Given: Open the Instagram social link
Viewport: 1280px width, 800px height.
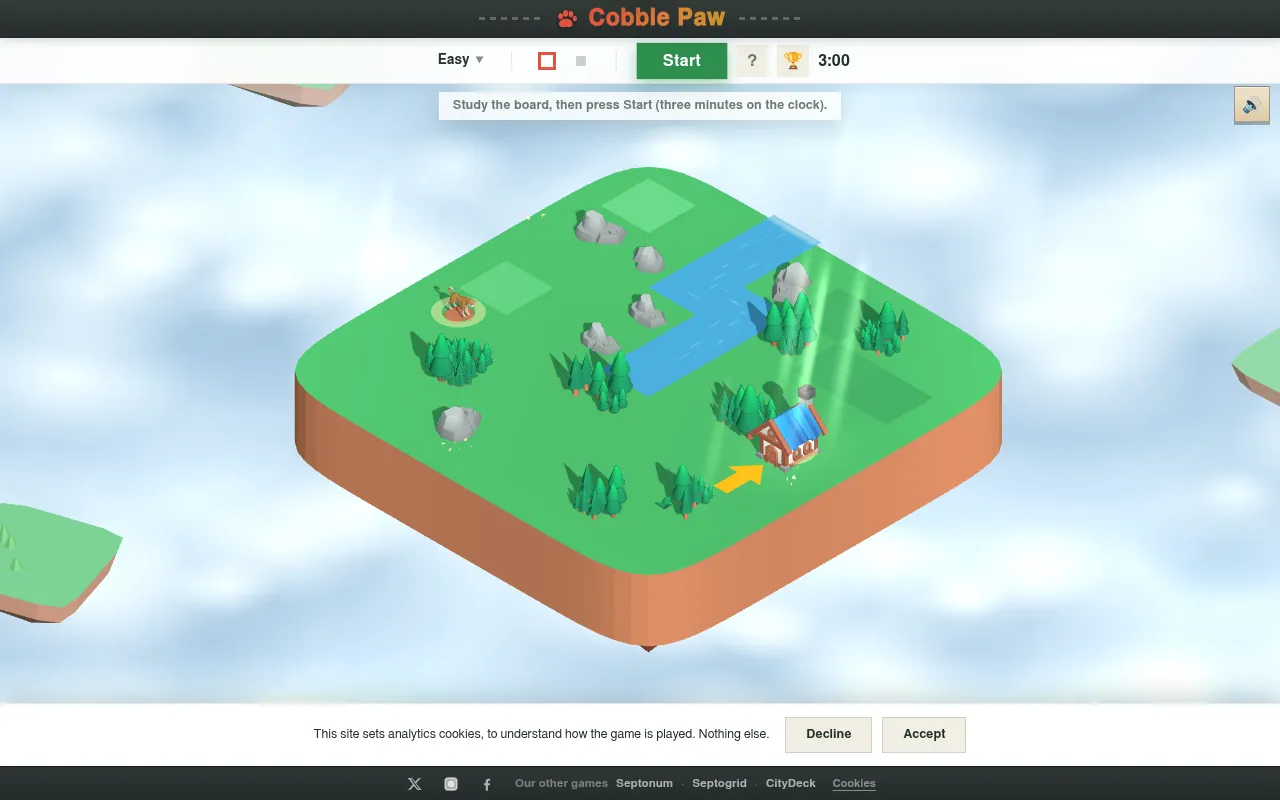Looking at the screenshot, I should [x=451, y=784].
